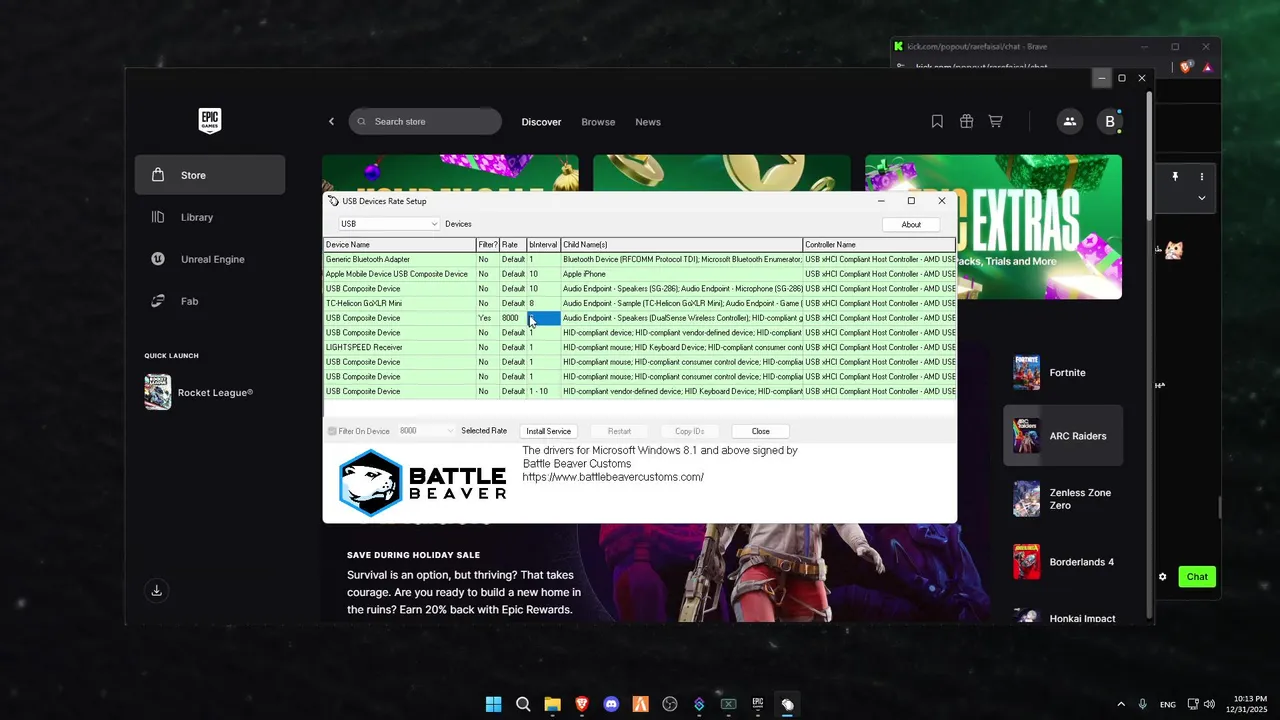Open Unreal Engine in the Epic sidebar
The height and width of the screenshot is (720, 1280).
[210, 259]
